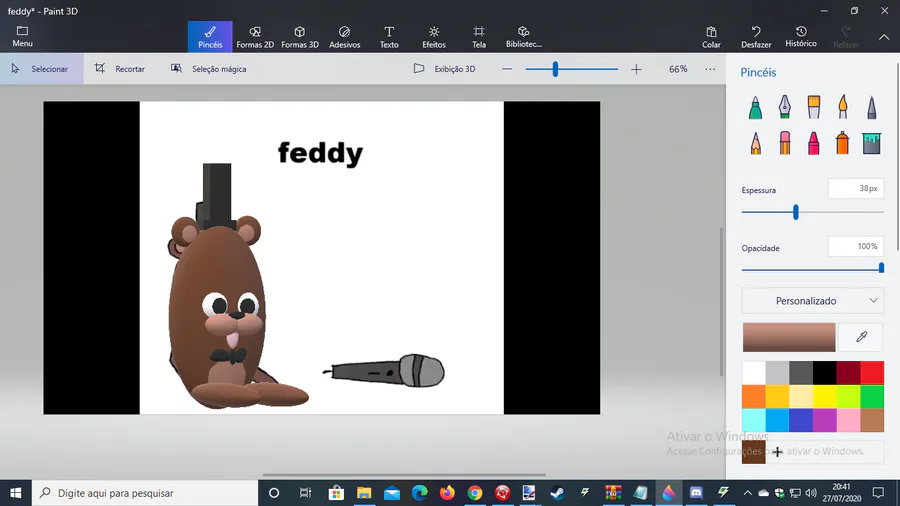The height and width of the screenshot is (506, 900).
Task: Click the feddy text on canvas
Action: point(320,153)
